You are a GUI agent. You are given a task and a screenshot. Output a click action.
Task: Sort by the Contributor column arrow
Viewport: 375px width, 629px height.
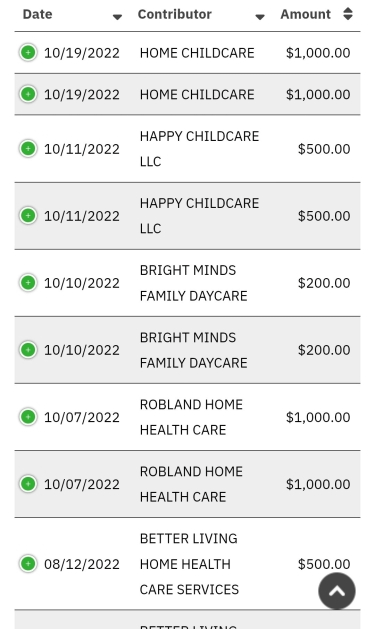point(260,17)
